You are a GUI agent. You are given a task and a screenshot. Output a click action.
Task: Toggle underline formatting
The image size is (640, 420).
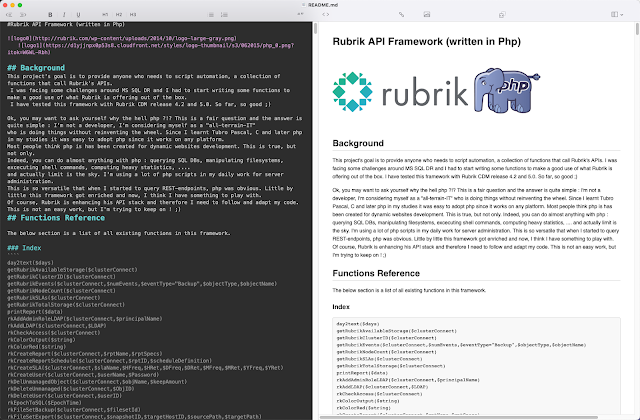[x=78, y=15]
